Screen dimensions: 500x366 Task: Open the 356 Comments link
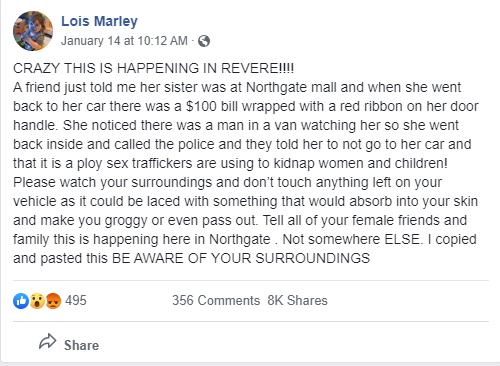point(216,300)
